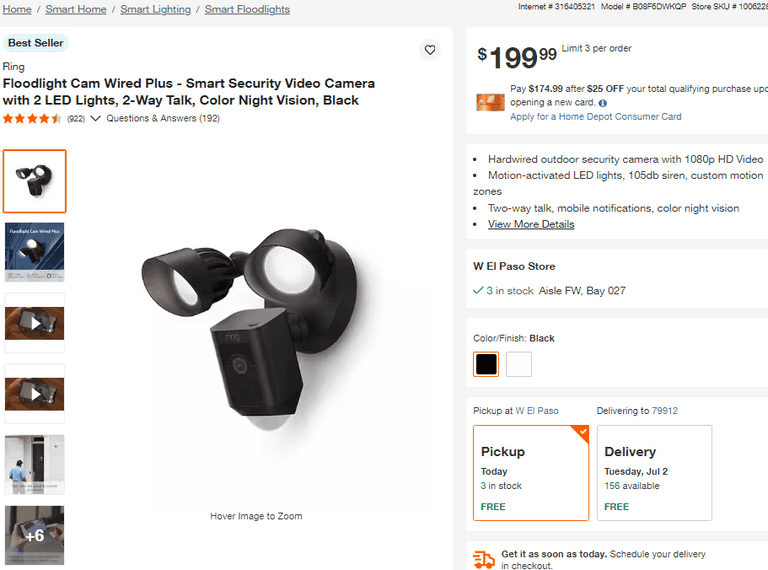Open Questions & Answers (192) link
The image size is (768, 570).
(163, 118)
